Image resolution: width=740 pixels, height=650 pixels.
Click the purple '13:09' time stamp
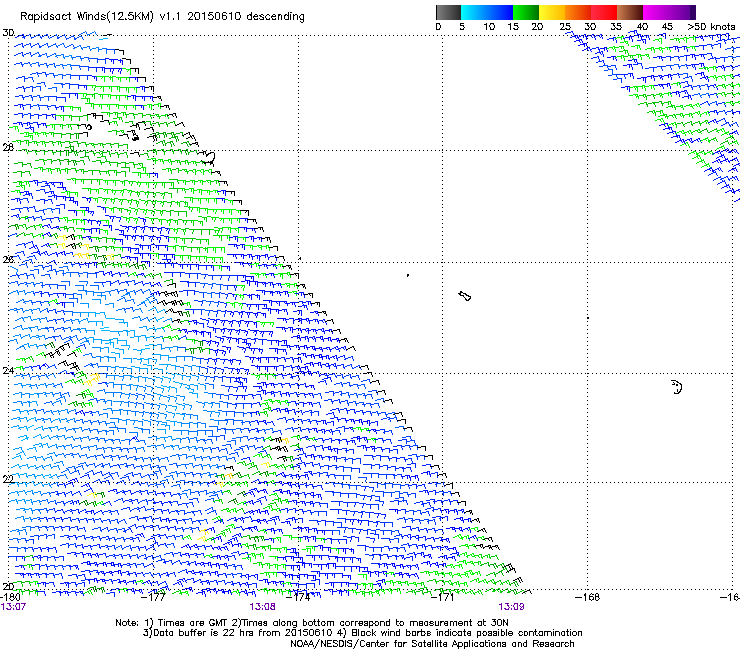point(512,607)
